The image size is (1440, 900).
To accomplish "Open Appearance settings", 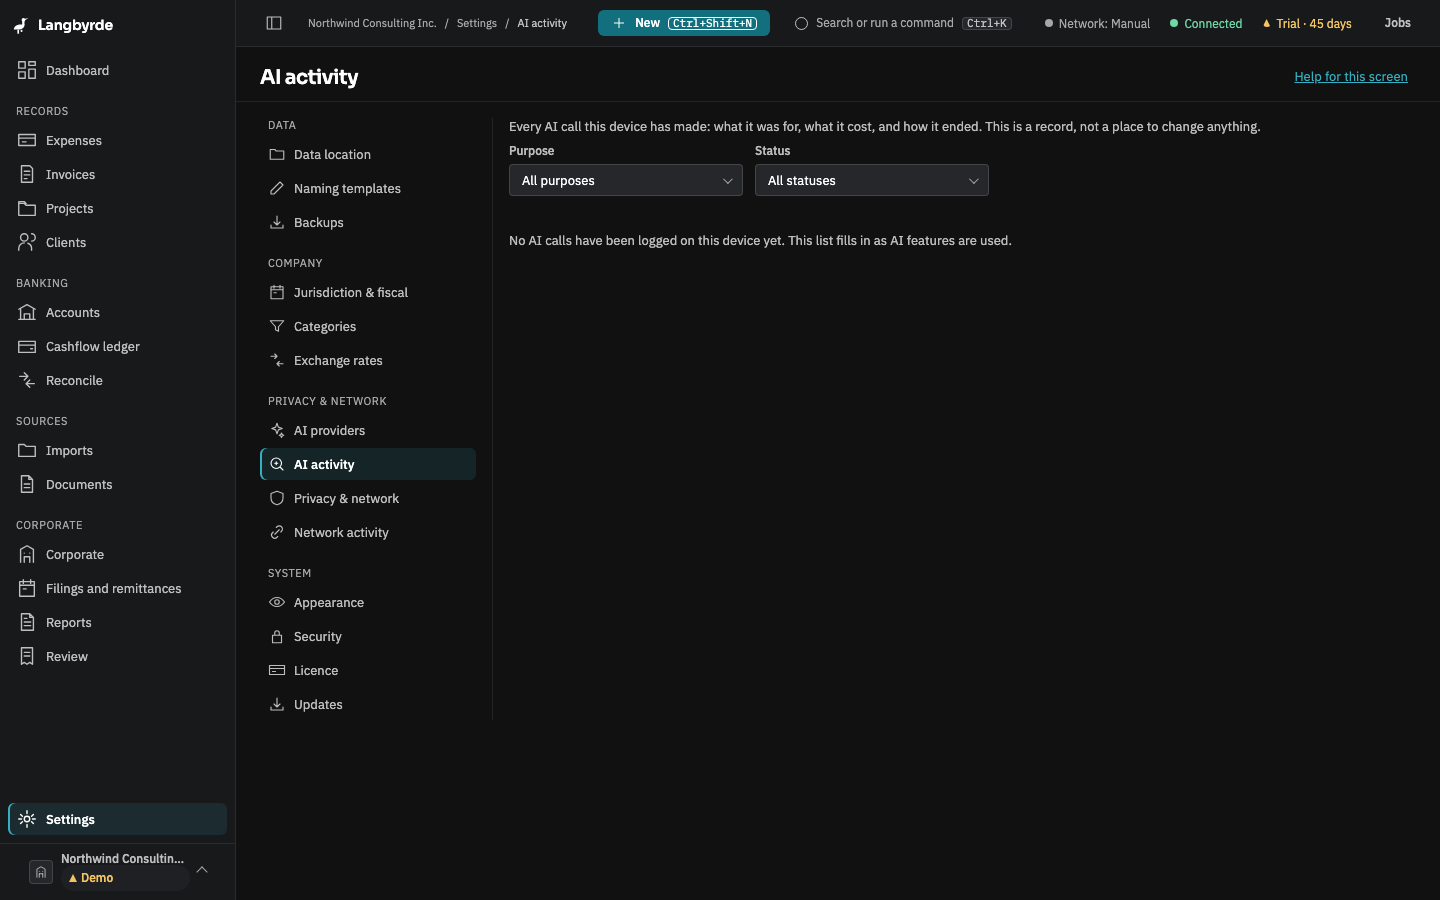I will coord(368,603).
